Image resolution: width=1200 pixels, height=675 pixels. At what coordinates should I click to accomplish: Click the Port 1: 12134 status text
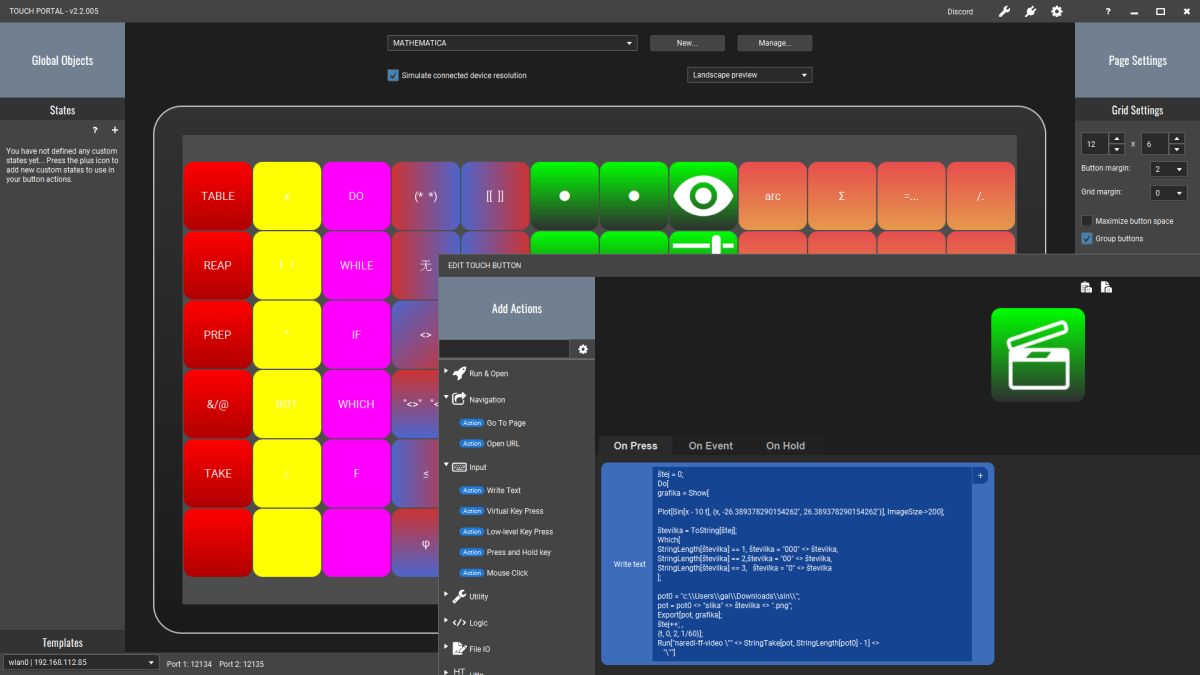189,663
